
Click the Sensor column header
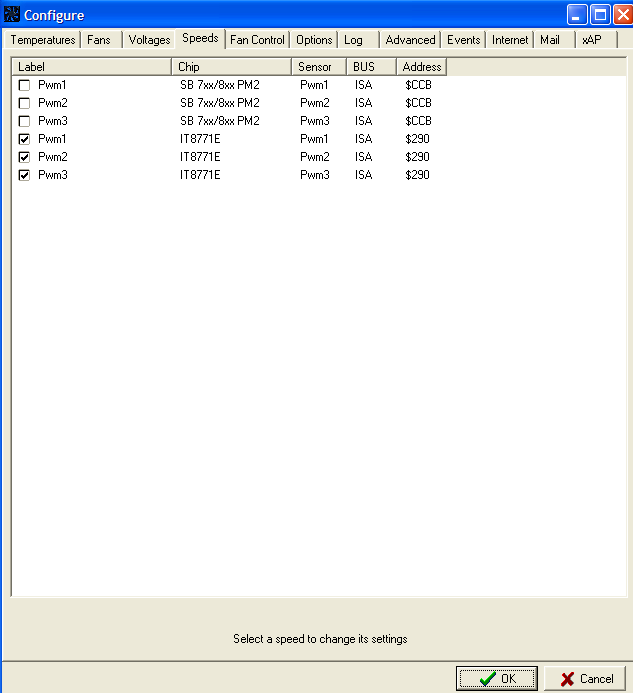tap(319, 67)
